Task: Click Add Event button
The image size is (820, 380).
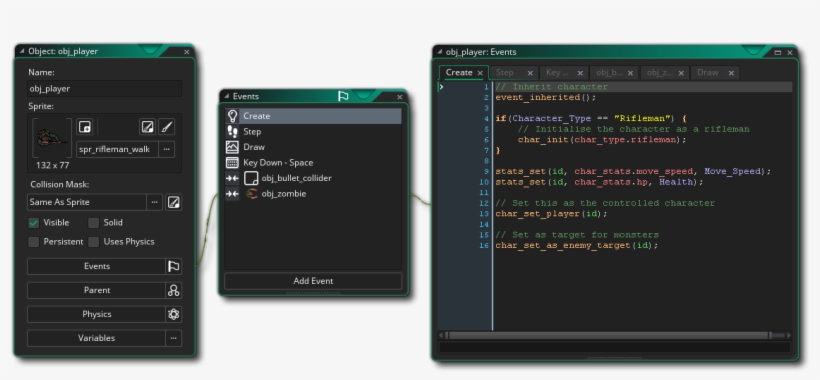Action: click(x=313, y=281)
